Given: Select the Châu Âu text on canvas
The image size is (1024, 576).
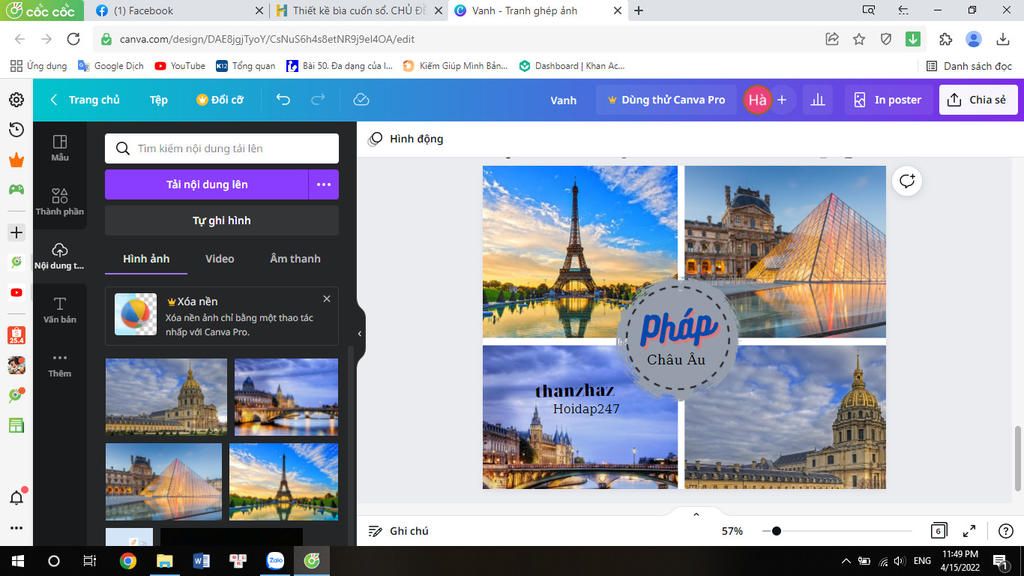Looking at the screenshot, I should (x=676, y=359).
